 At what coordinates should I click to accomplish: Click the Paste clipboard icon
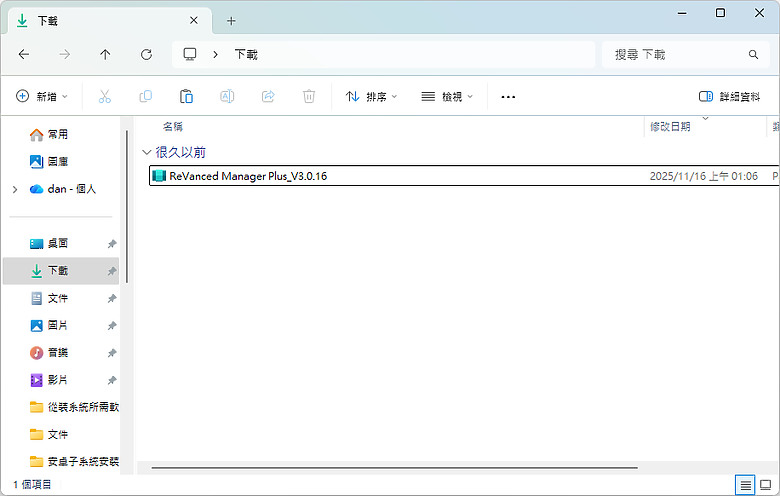coord(186,97)
